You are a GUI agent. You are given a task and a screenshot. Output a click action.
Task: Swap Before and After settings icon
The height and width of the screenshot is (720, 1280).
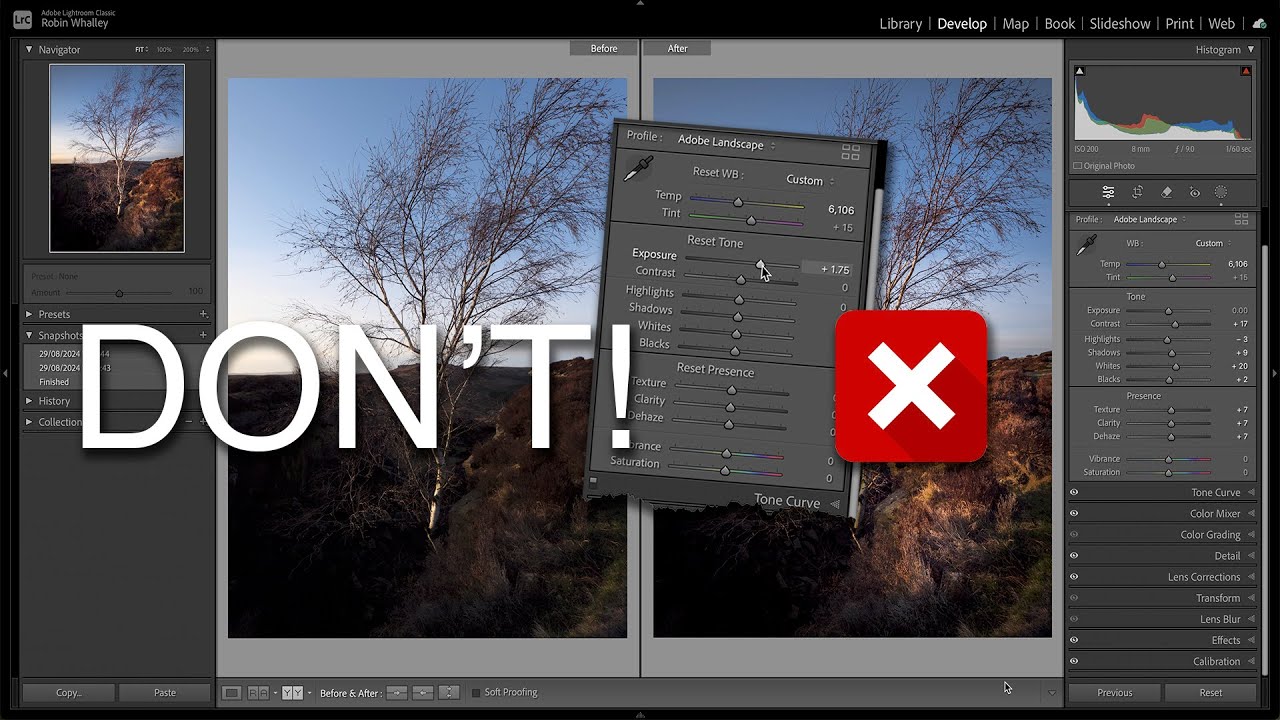click(x=449, y=692)
